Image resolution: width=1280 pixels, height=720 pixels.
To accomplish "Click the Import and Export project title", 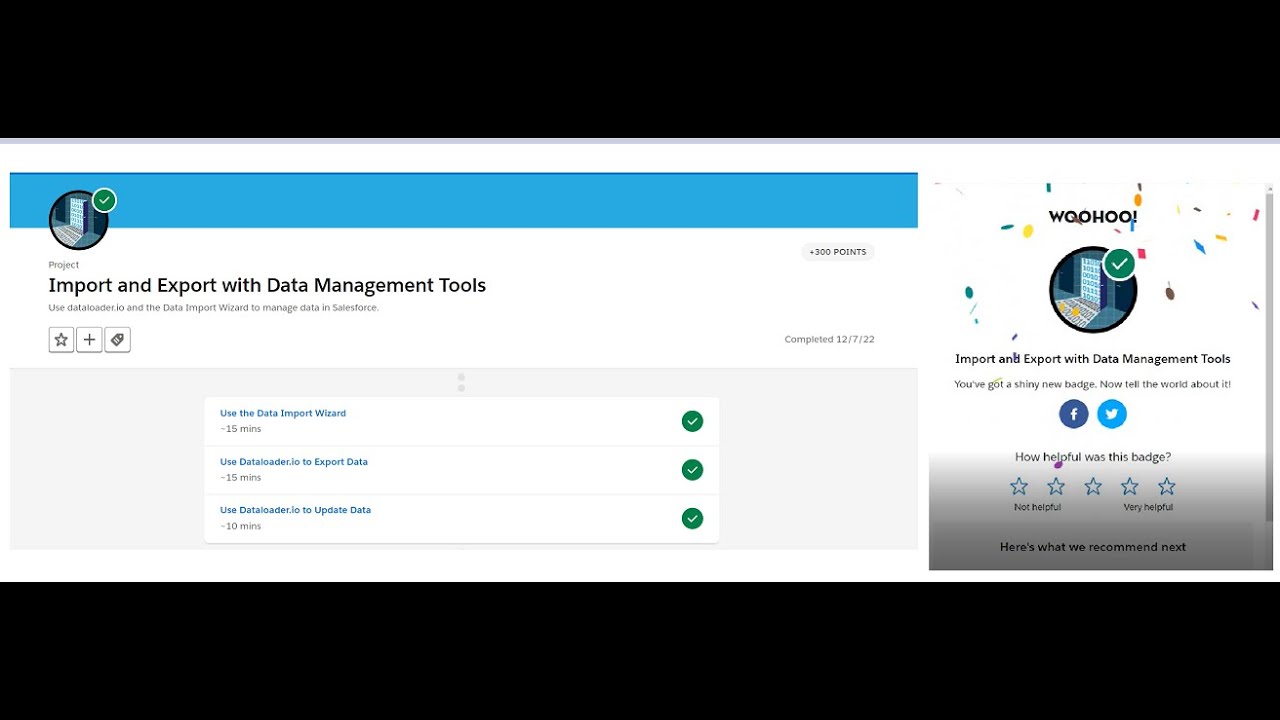I will [267, 285].
